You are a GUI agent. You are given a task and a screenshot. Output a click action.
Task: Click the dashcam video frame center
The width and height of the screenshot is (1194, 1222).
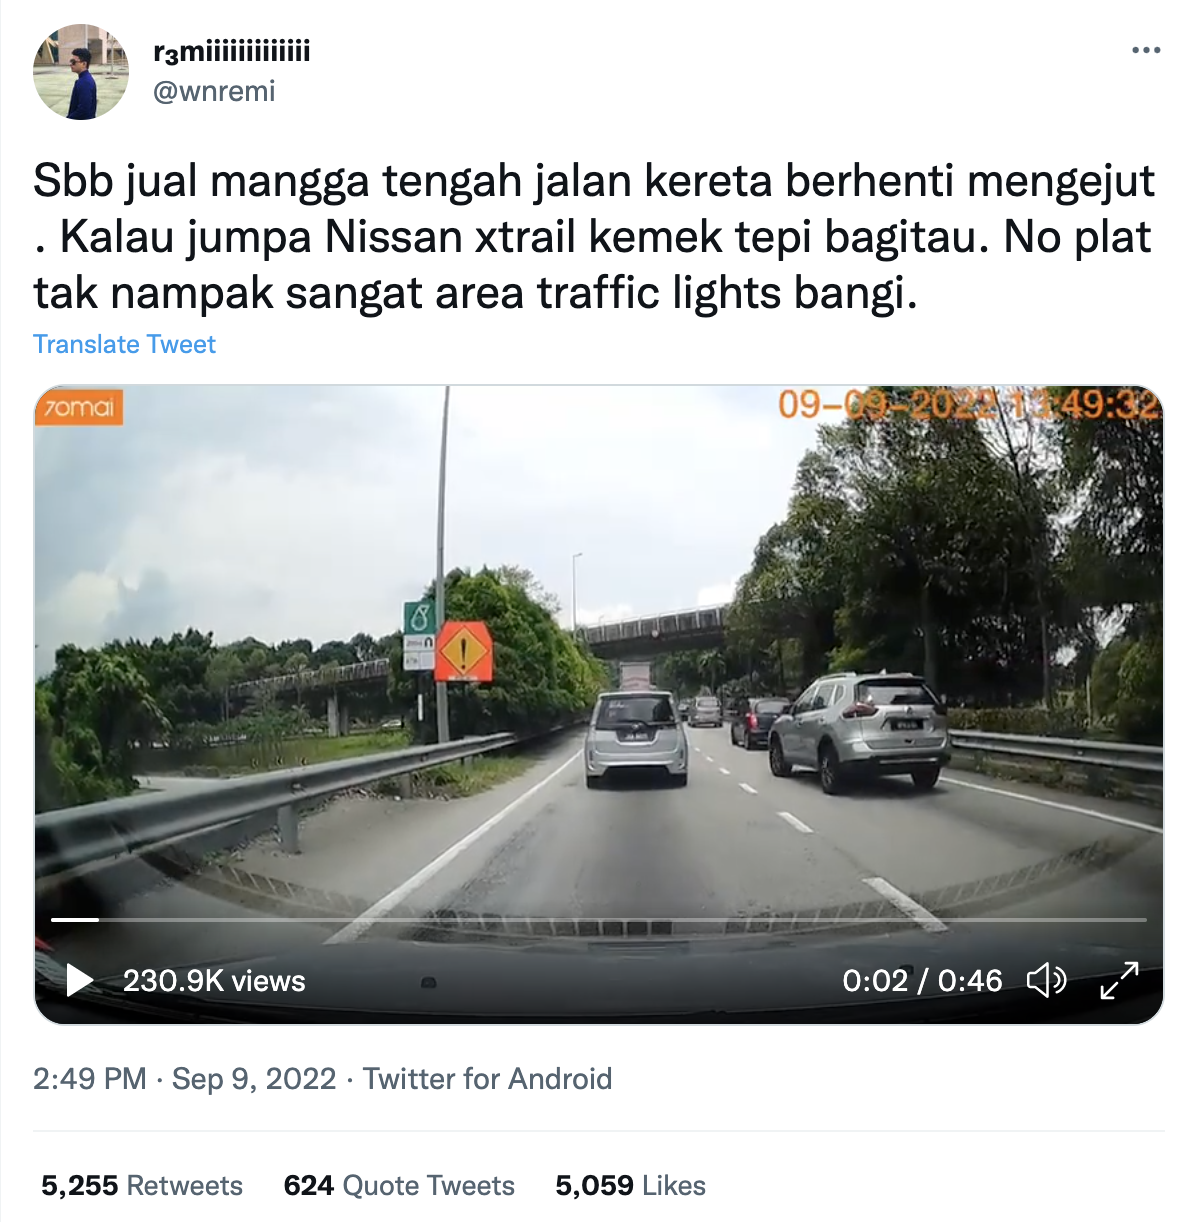(x=599, y=704)
